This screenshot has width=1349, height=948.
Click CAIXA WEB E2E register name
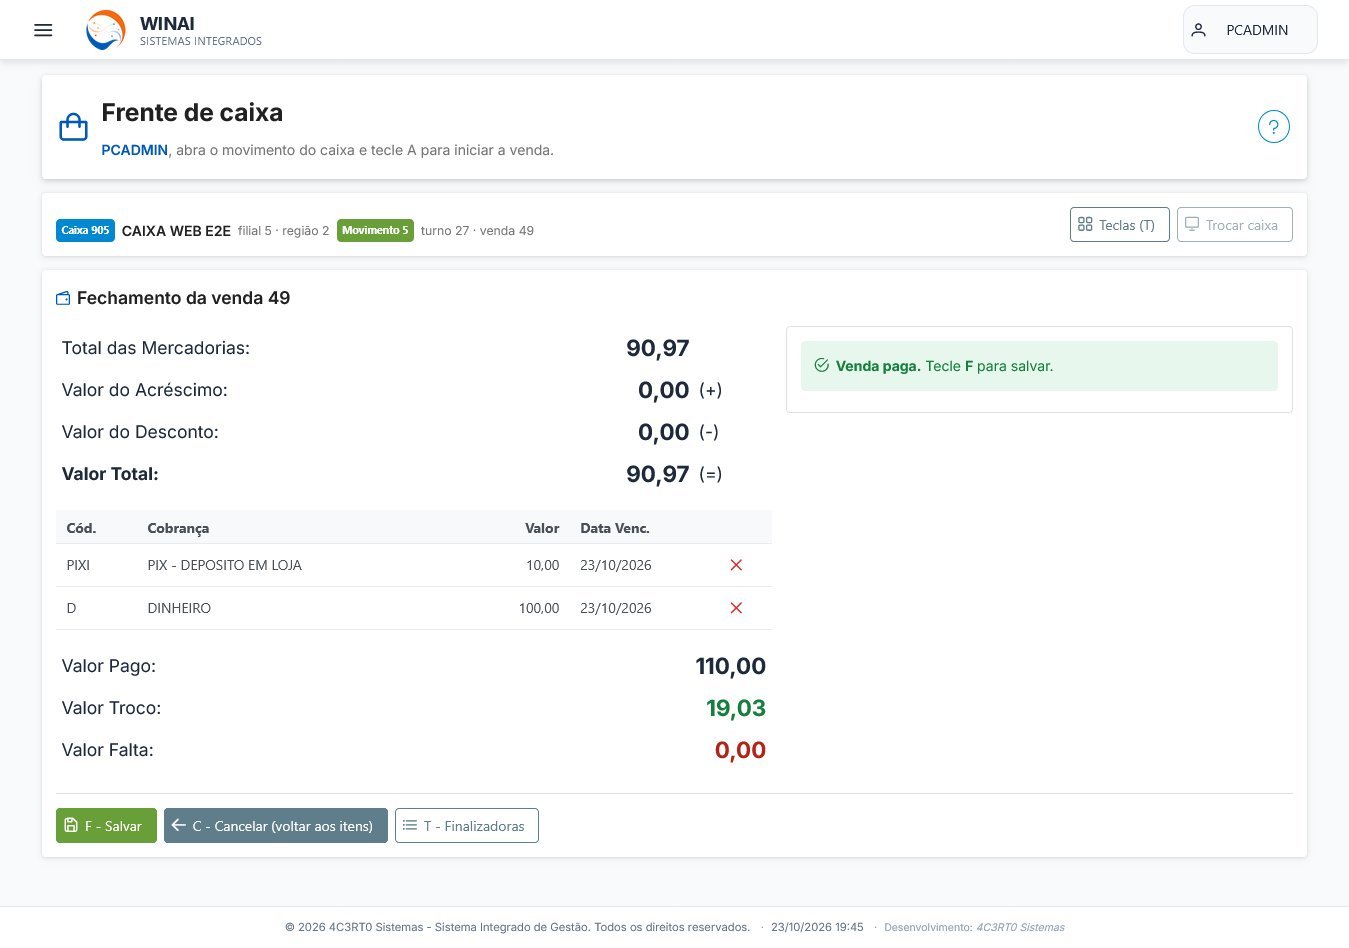point(176,231)
